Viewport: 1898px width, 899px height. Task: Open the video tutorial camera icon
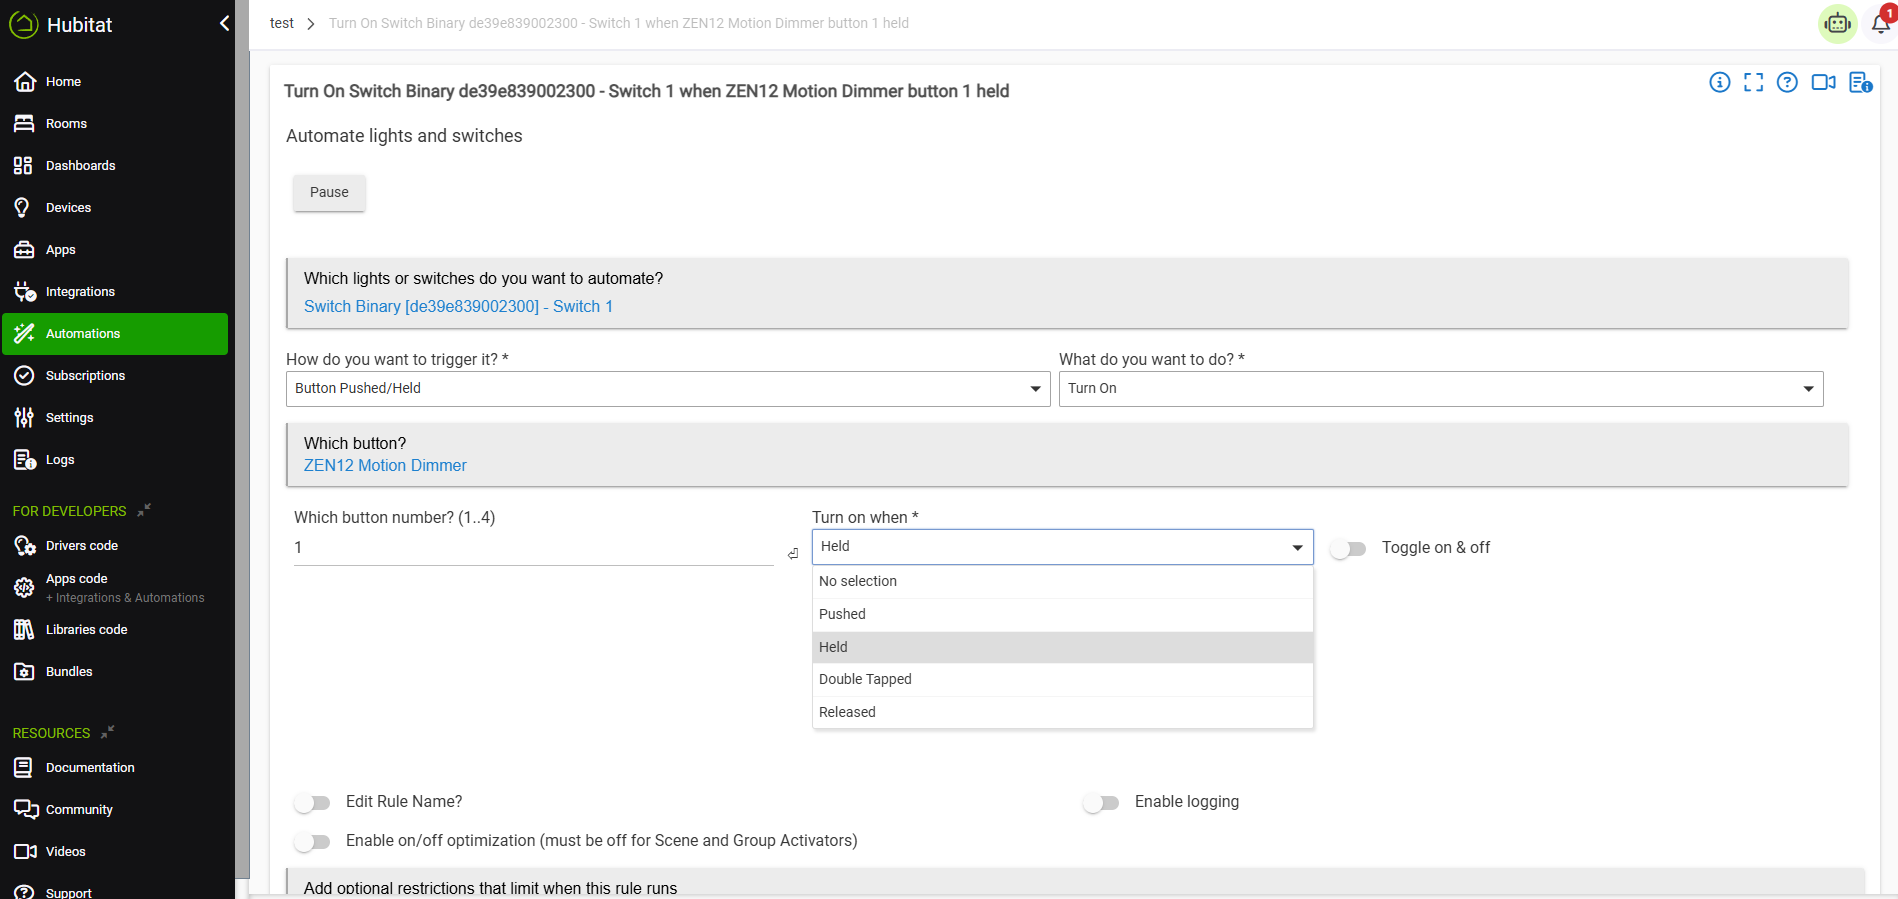click(x=1824, y=82)
